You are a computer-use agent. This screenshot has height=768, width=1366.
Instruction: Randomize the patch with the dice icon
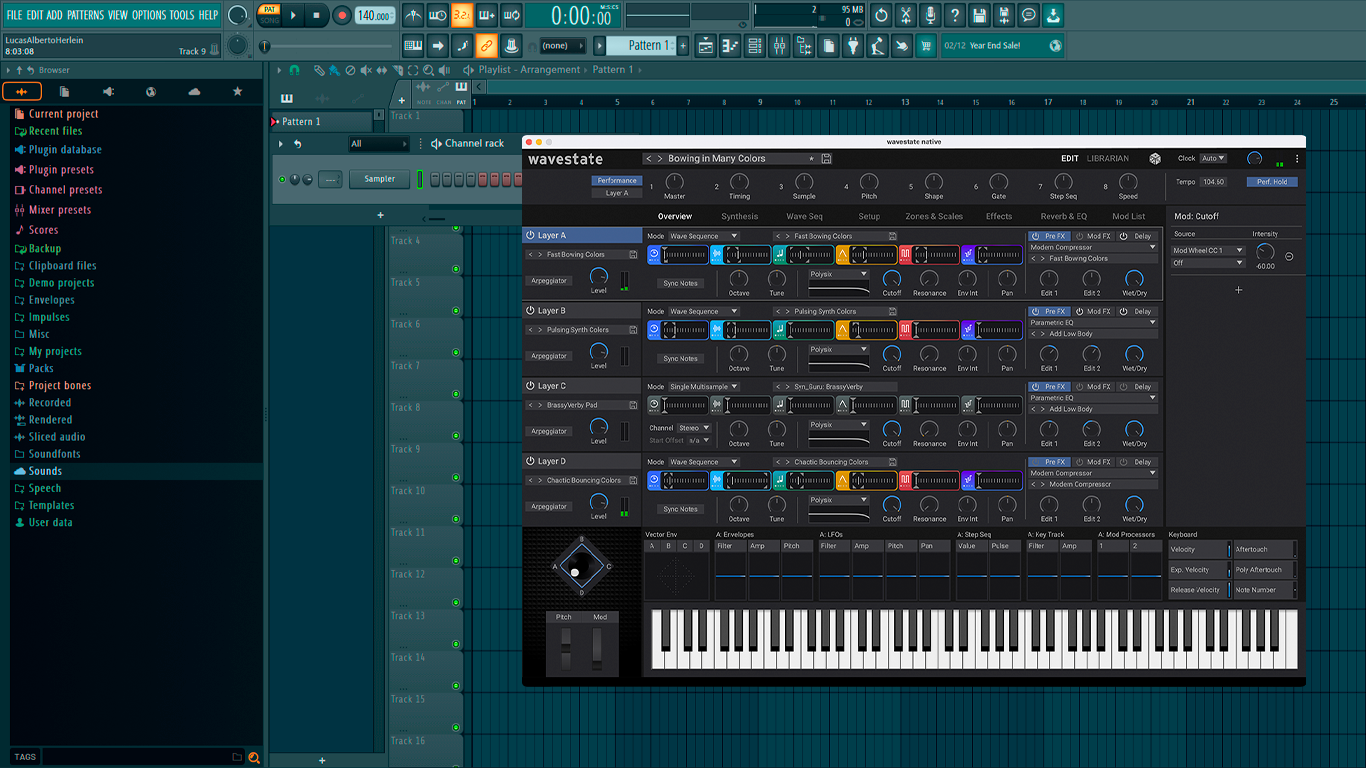[1154, 158]
